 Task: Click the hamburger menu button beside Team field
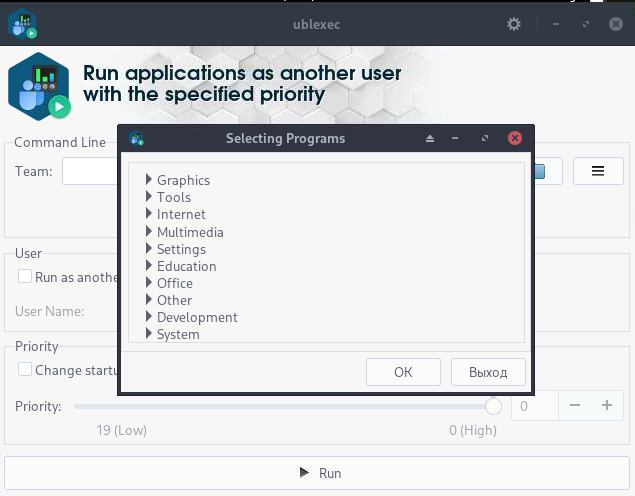[598, 171]
